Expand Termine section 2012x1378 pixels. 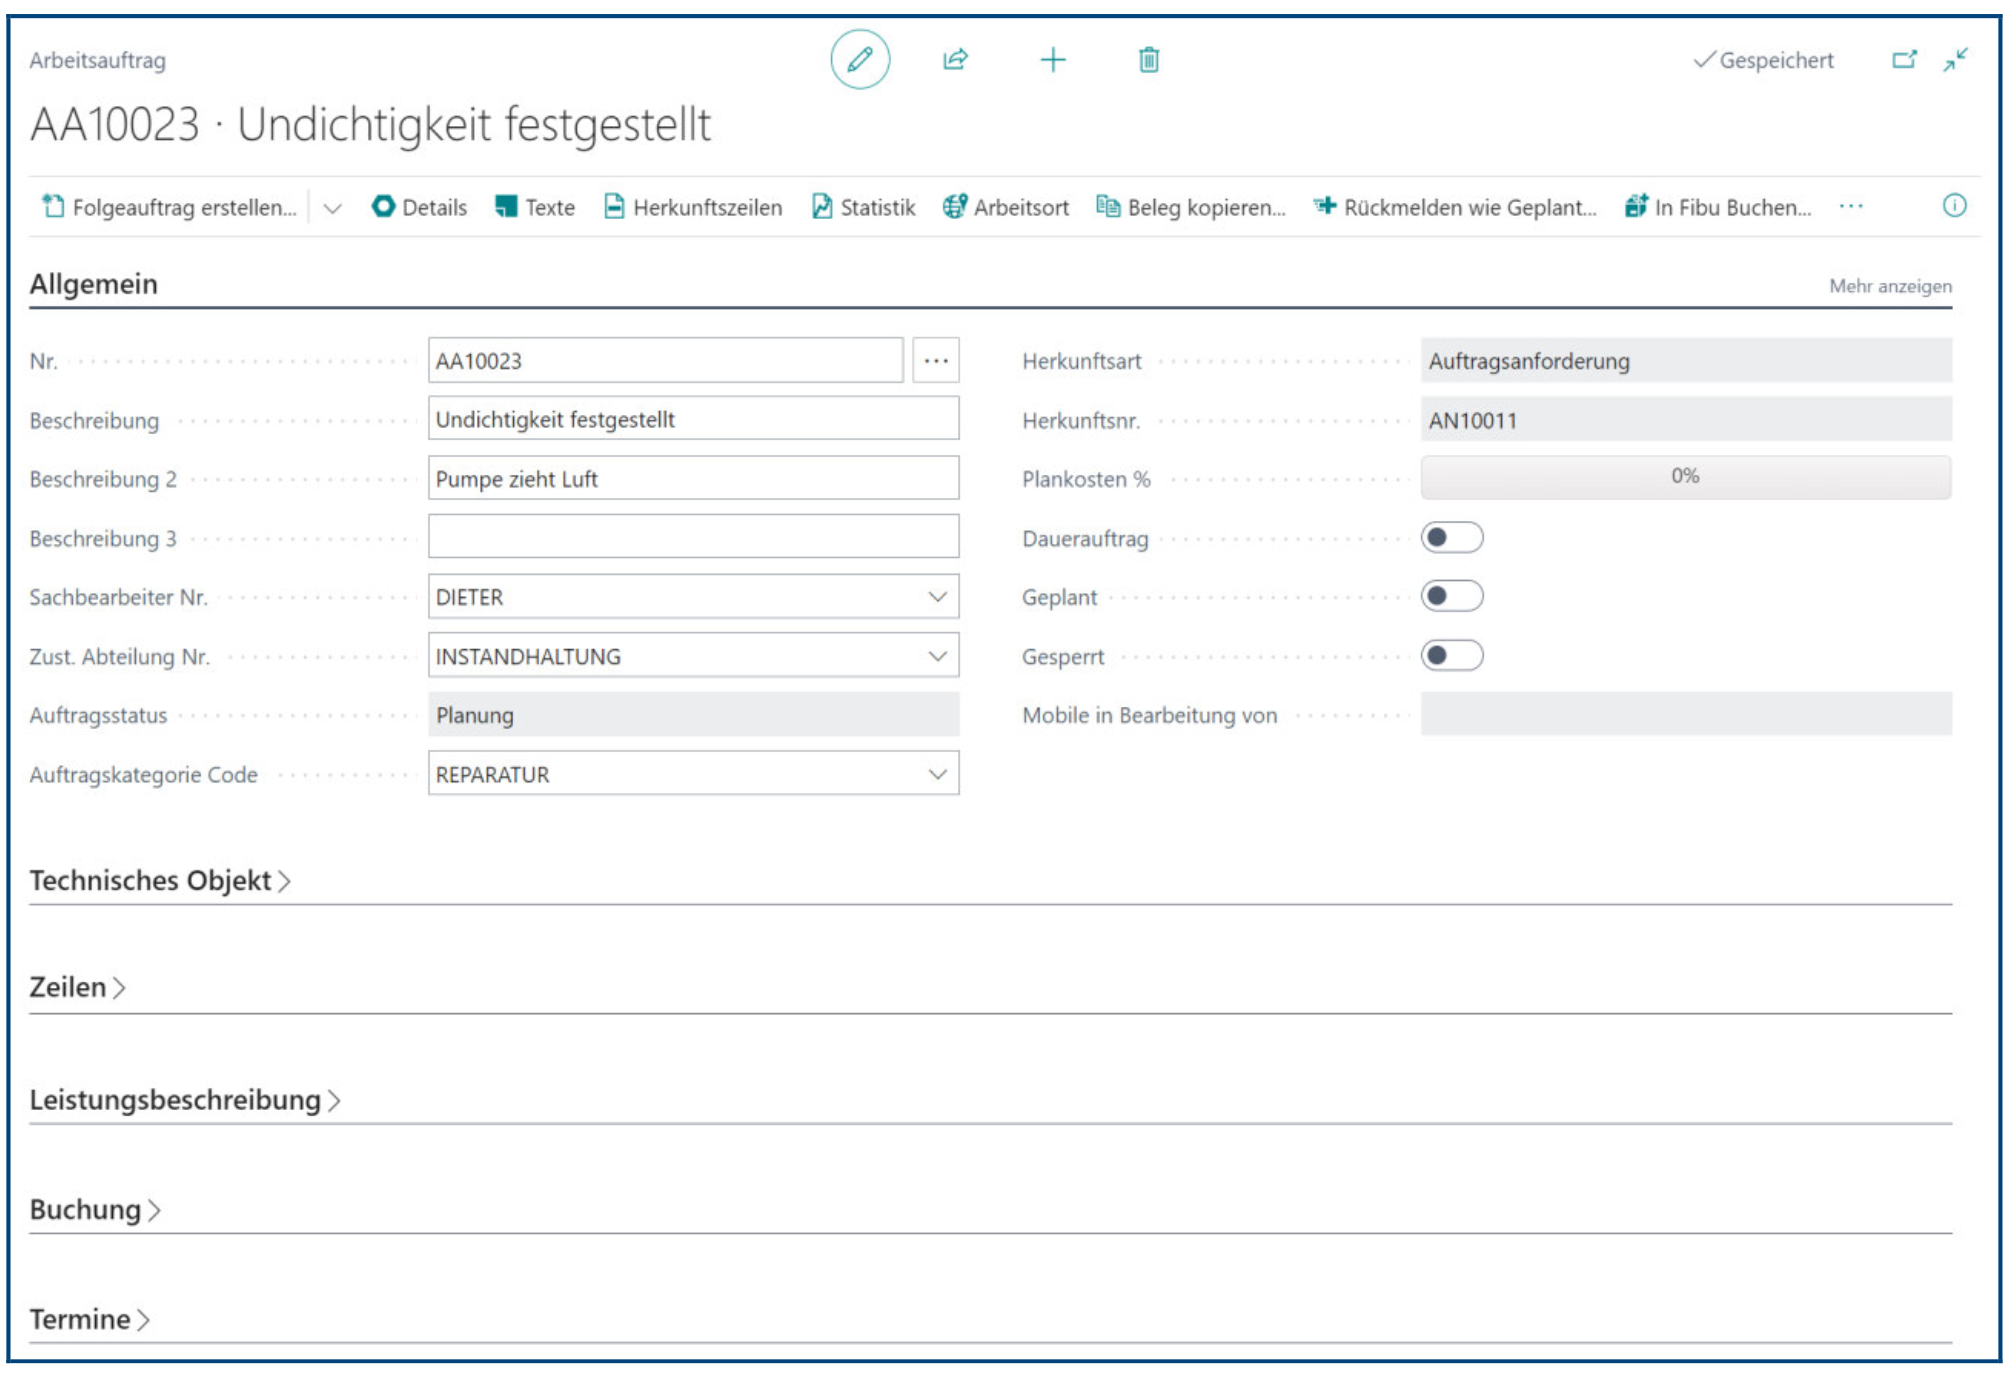89,1320
